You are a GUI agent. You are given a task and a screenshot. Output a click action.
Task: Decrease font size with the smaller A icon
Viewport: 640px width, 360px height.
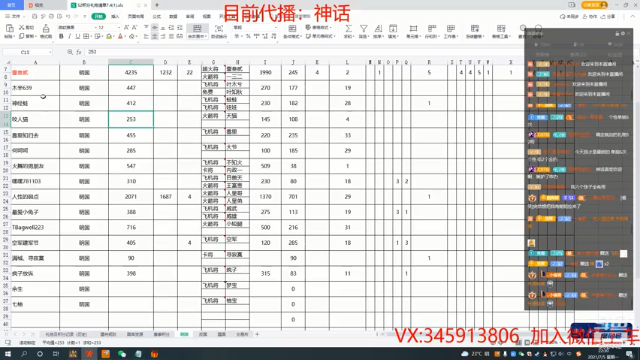coord(134,27)
